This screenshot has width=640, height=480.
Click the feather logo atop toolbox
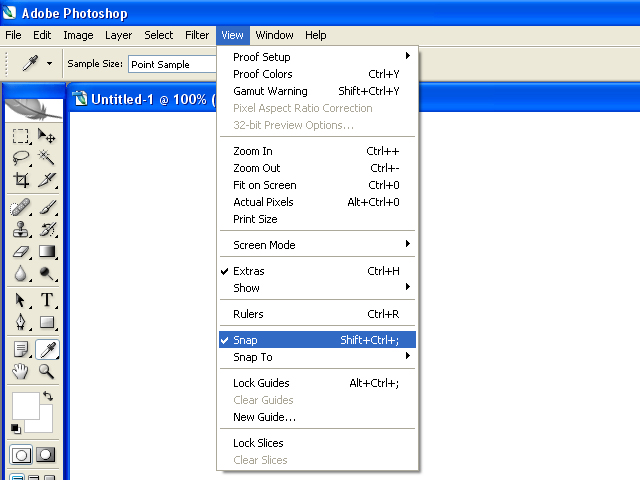pyautogui.click(x=34, y=109)
